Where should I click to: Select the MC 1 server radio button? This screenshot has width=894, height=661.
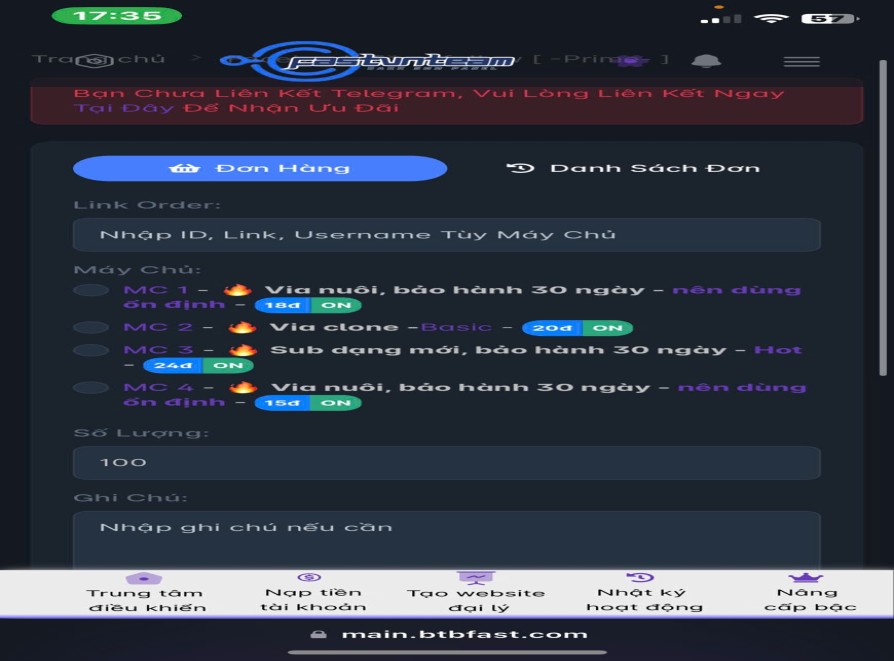coord(91,290)
